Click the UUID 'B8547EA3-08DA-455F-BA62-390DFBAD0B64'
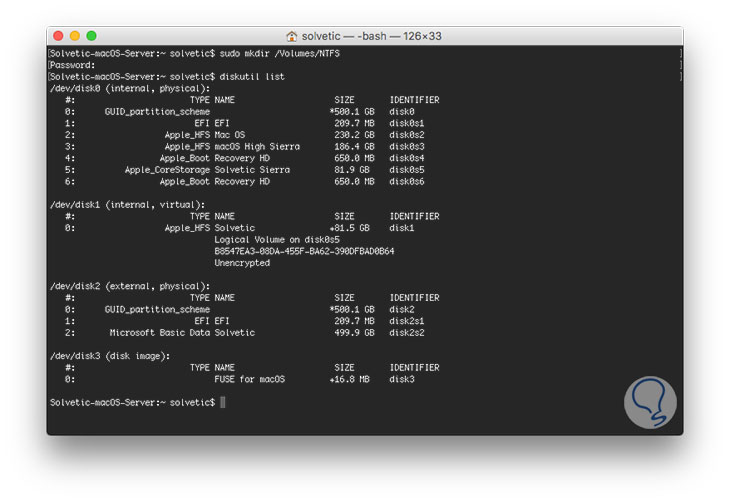Image resolution: width=730 pixels, height=502 pixels. 304,251
